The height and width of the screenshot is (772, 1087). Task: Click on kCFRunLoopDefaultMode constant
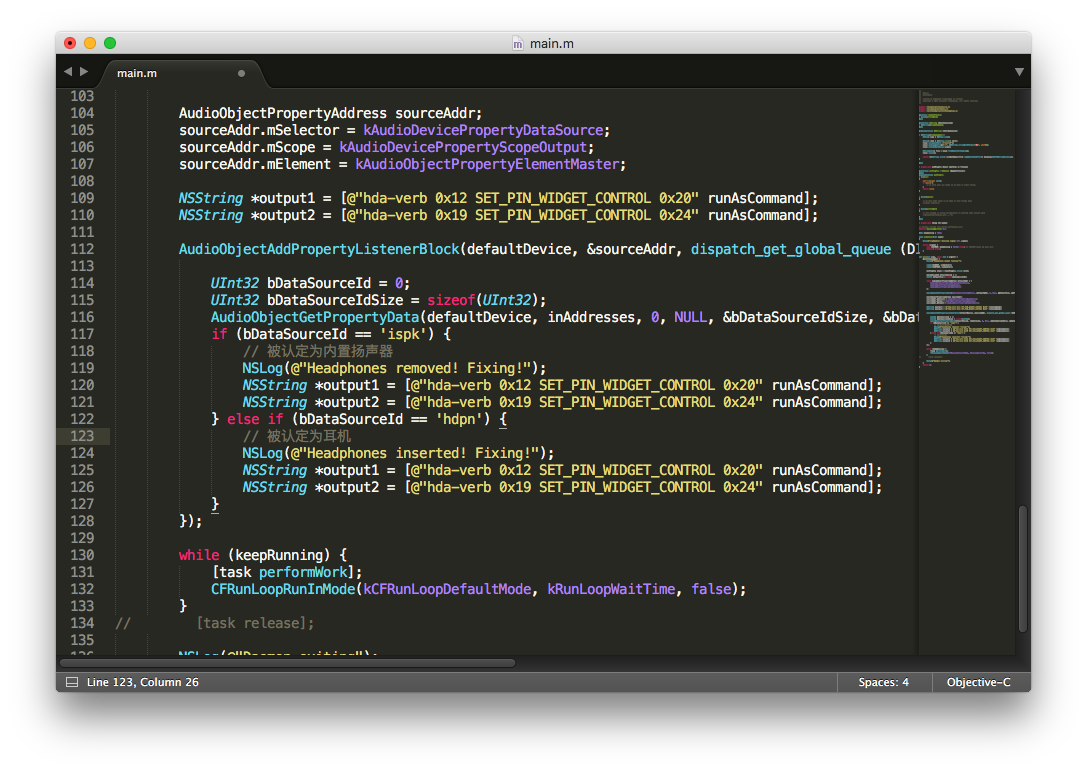pyautogui.click(x=447, y=589)
